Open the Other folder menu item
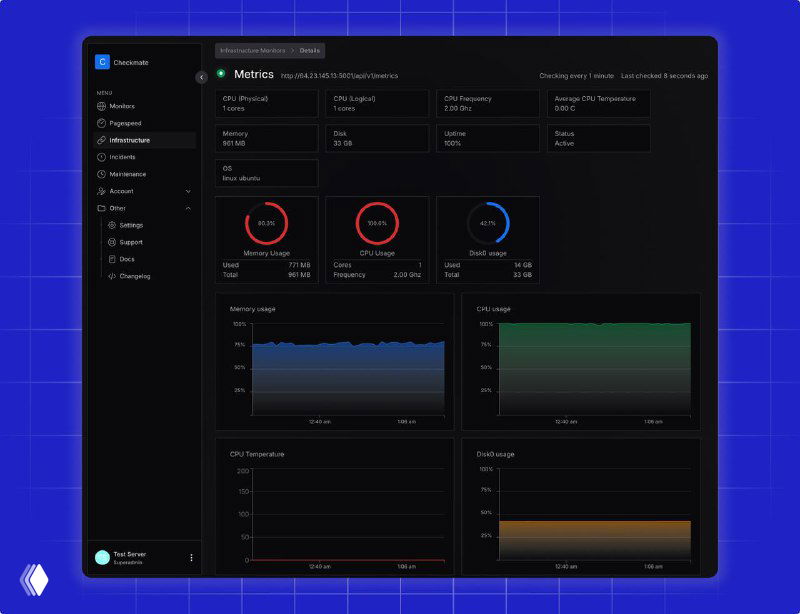800x614 pixels. (x=117, y=208)
